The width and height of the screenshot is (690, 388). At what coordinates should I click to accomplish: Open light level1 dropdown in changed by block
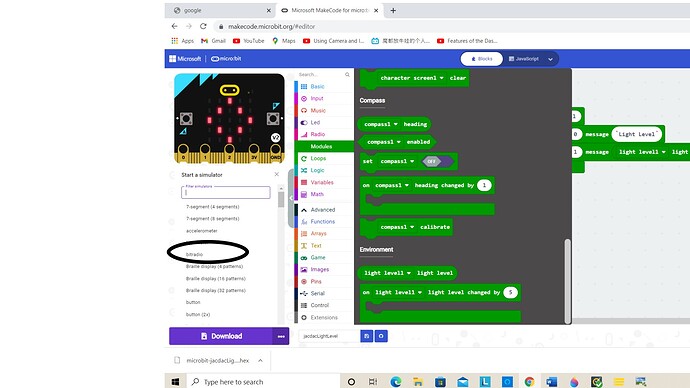(420, 292)
